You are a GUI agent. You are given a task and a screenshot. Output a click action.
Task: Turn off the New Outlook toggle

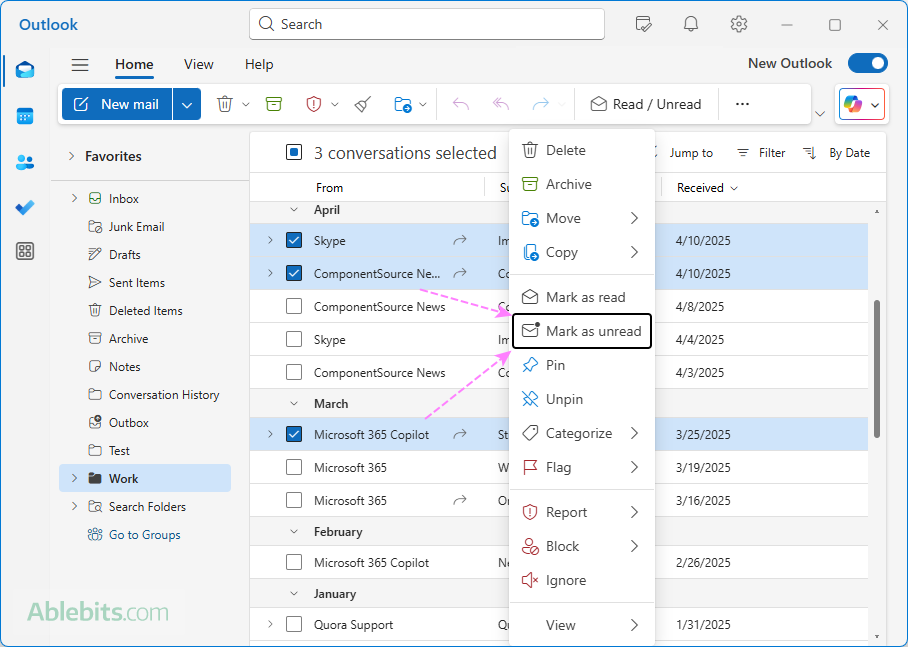click(867, 63)
